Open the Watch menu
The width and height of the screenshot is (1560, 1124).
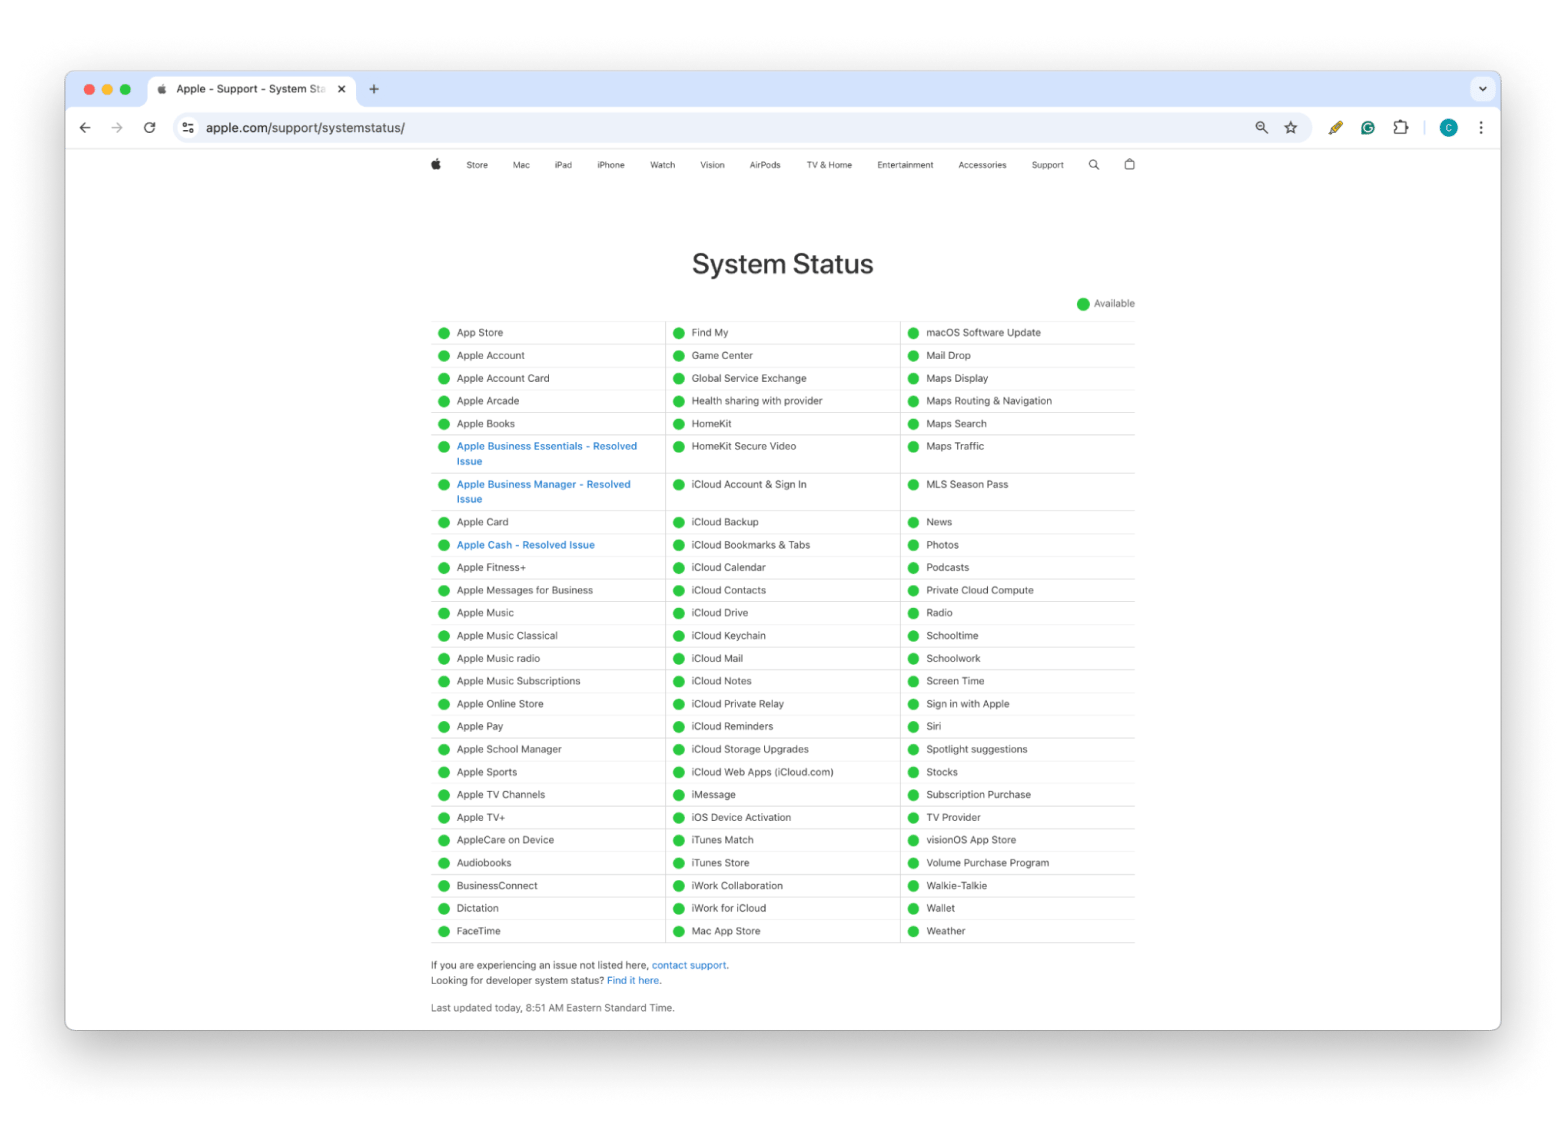point(662,165)
